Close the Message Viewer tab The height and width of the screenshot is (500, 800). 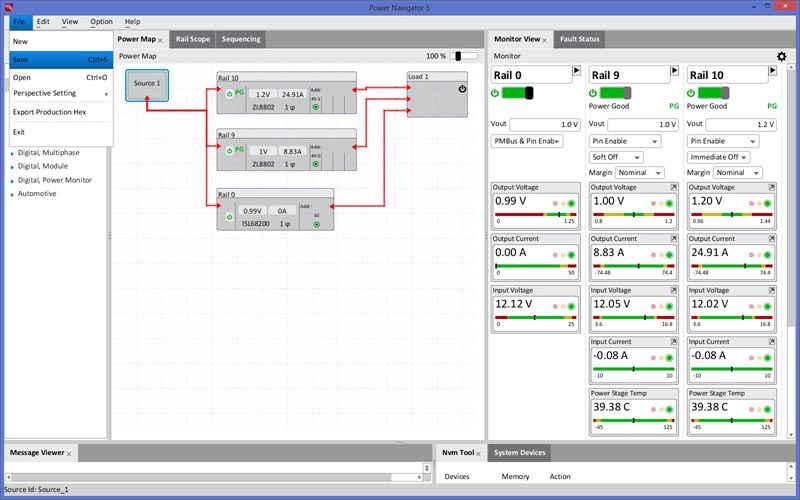(x=69, y=454)
